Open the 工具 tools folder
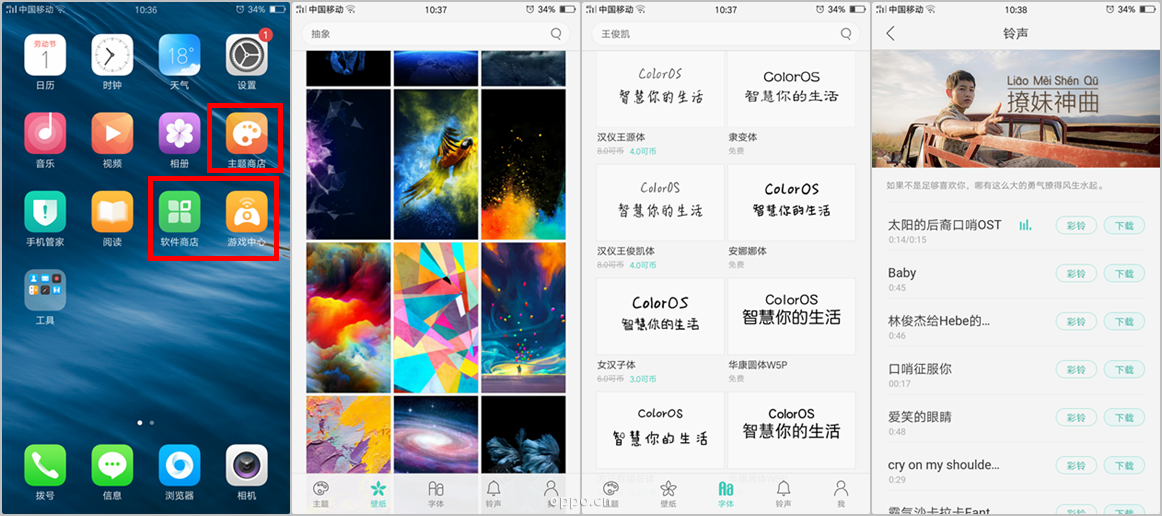This screenshot has width=1162, height=516. click(45, 290)
